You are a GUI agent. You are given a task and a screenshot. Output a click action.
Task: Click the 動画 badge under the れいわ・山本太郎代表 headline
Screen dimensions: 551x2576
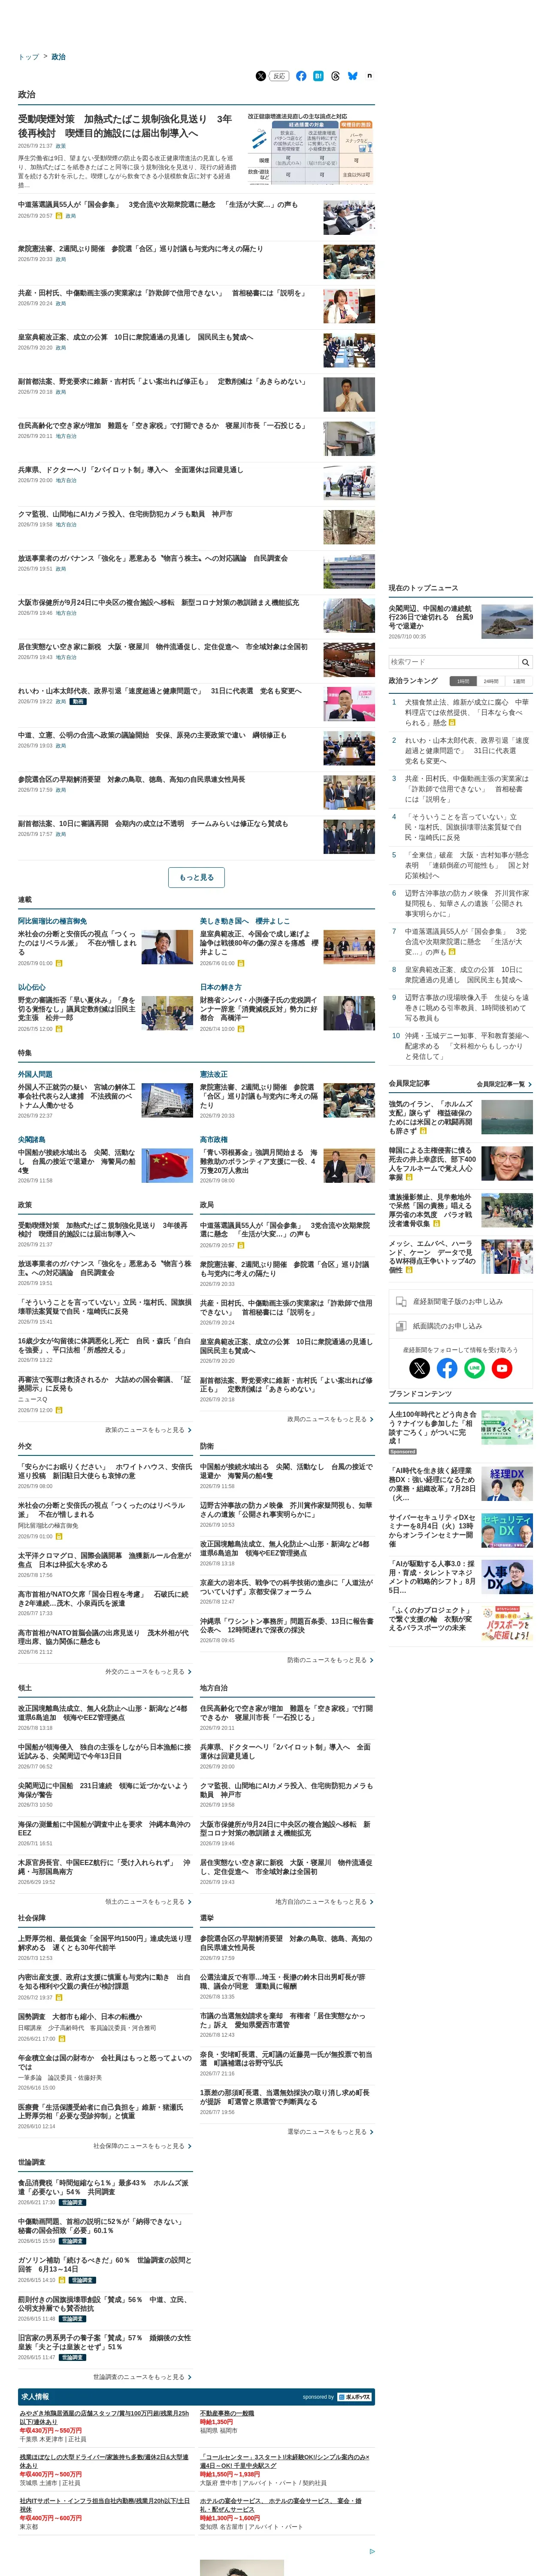tap(78, 701)
